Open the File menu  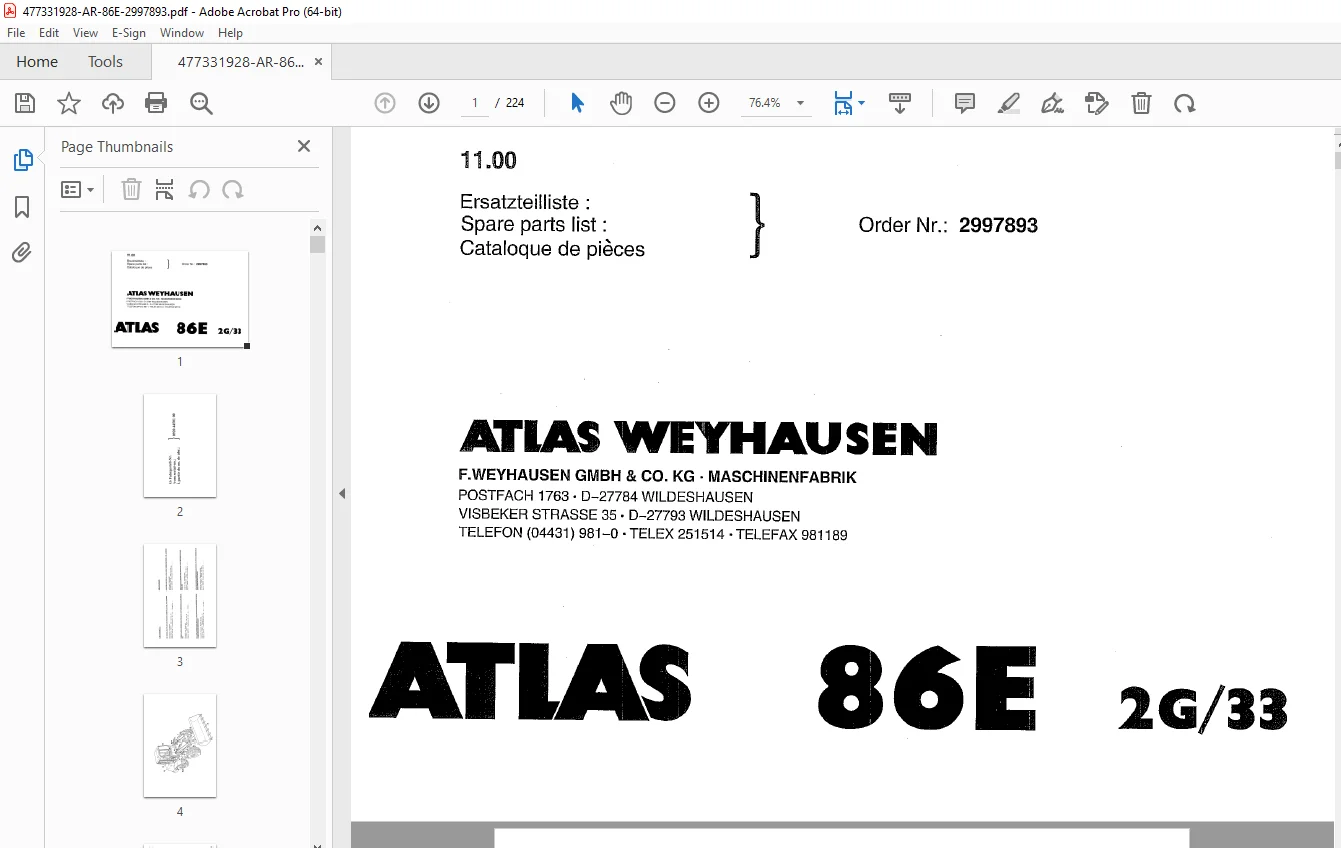click(16, 33)
